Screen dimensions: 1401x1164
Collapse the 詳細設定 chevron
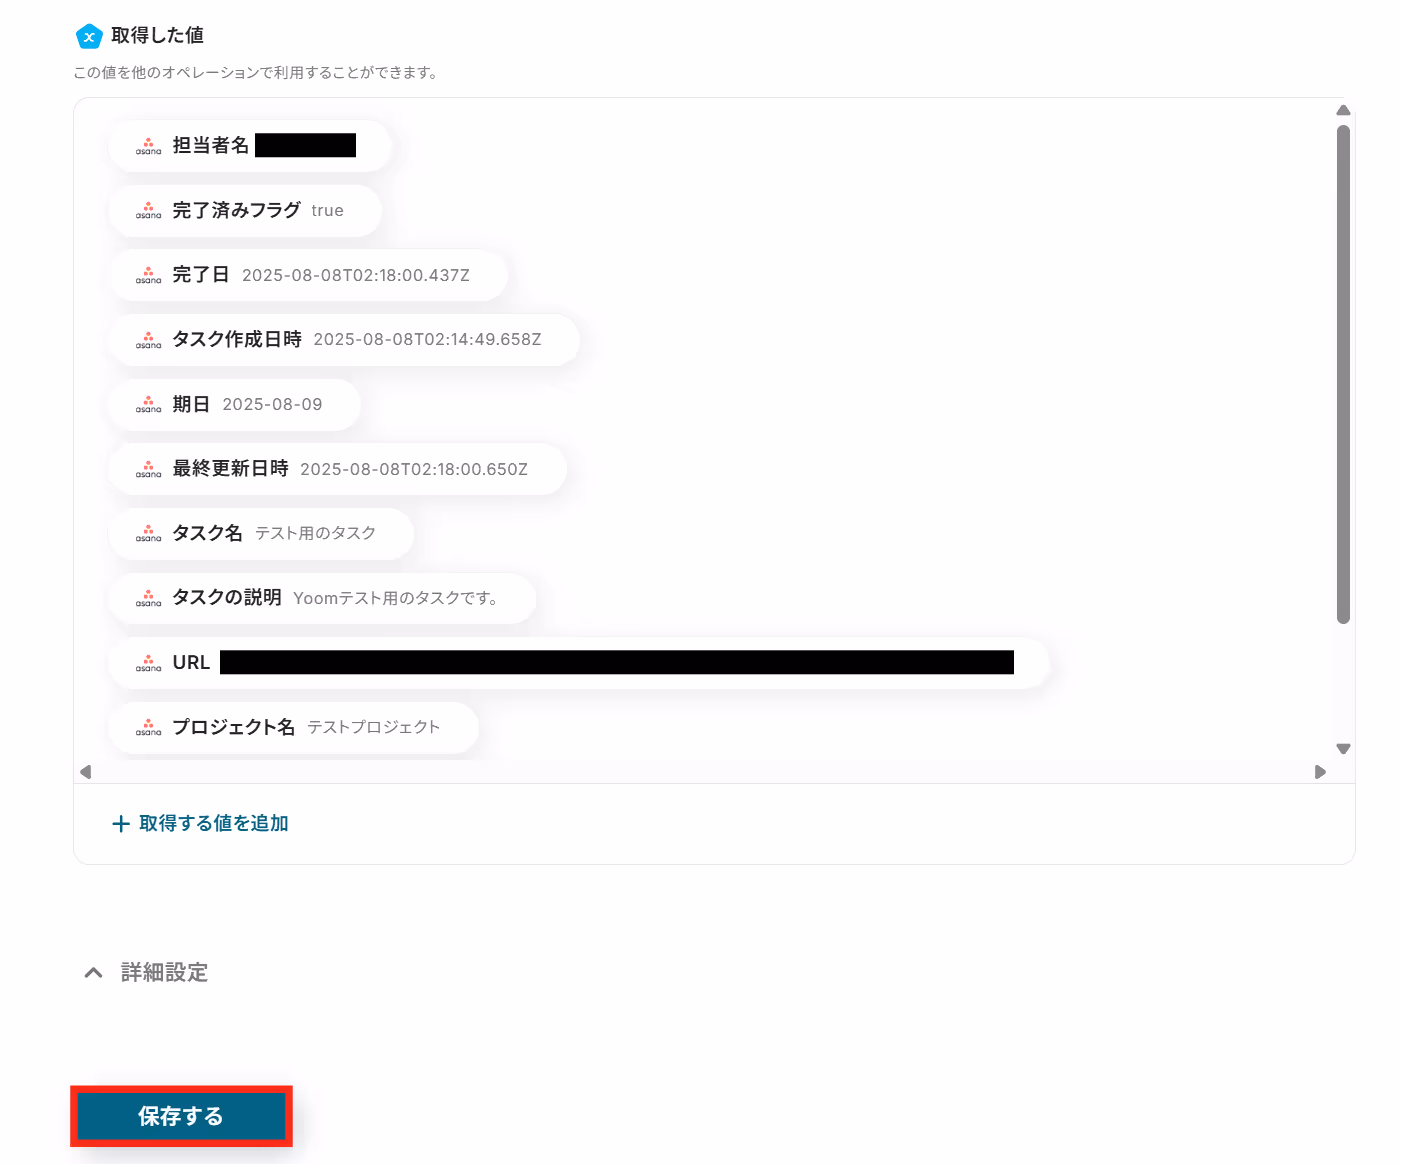click(93, 972)
